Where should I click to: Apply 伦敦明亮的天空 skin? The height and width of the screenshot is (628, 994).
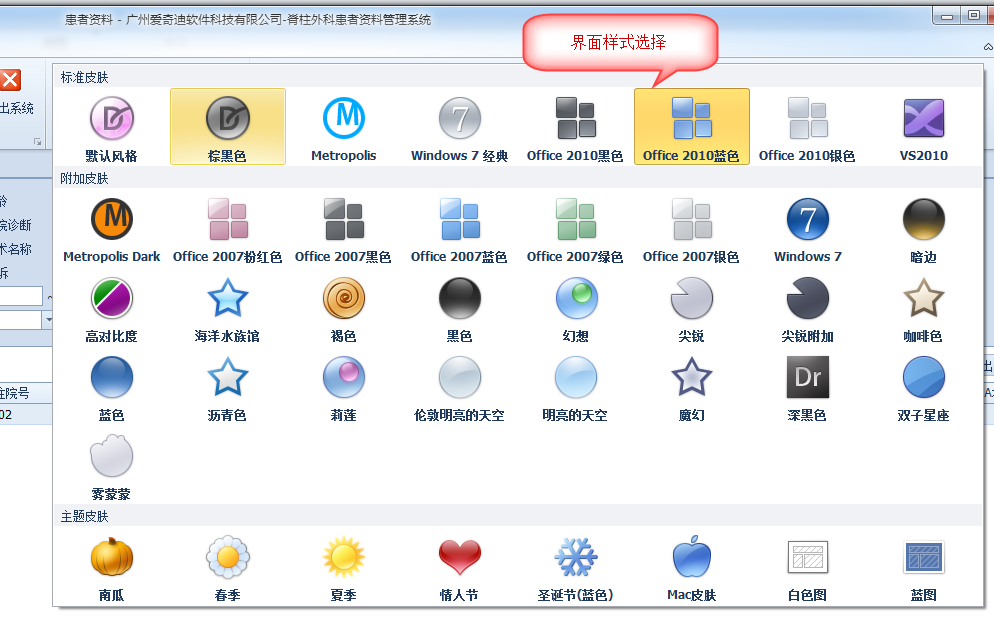point(460,388)
